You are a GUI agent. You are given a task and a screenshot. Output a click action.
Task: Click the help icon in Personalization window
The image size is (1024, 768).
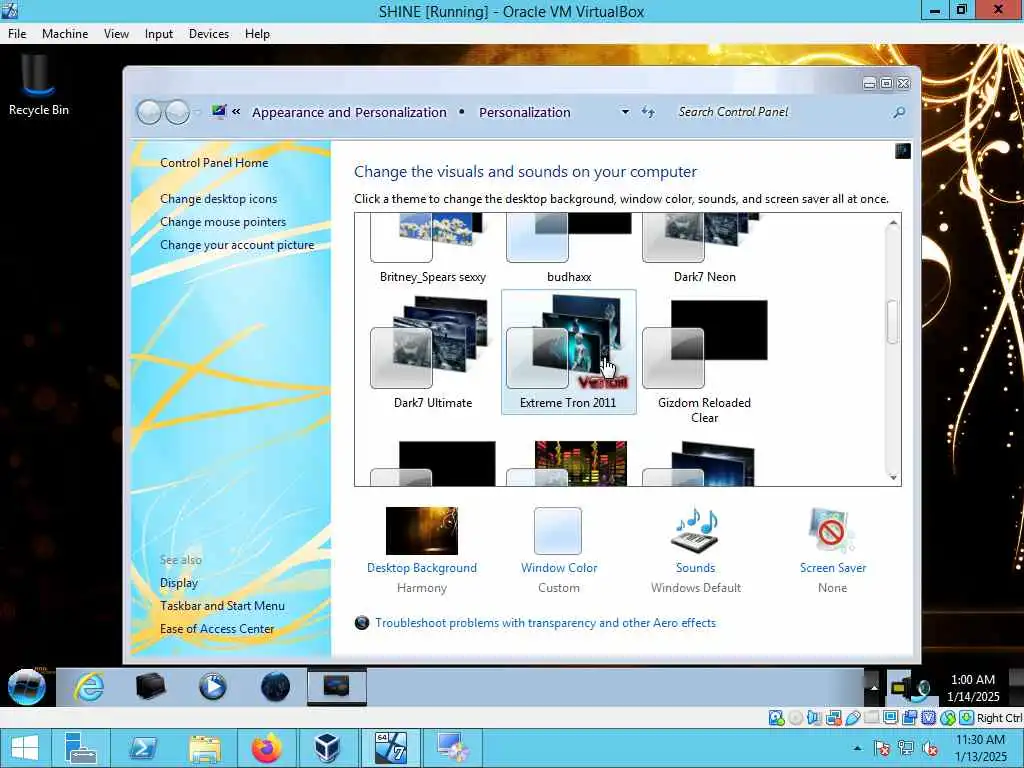point(903,151)
